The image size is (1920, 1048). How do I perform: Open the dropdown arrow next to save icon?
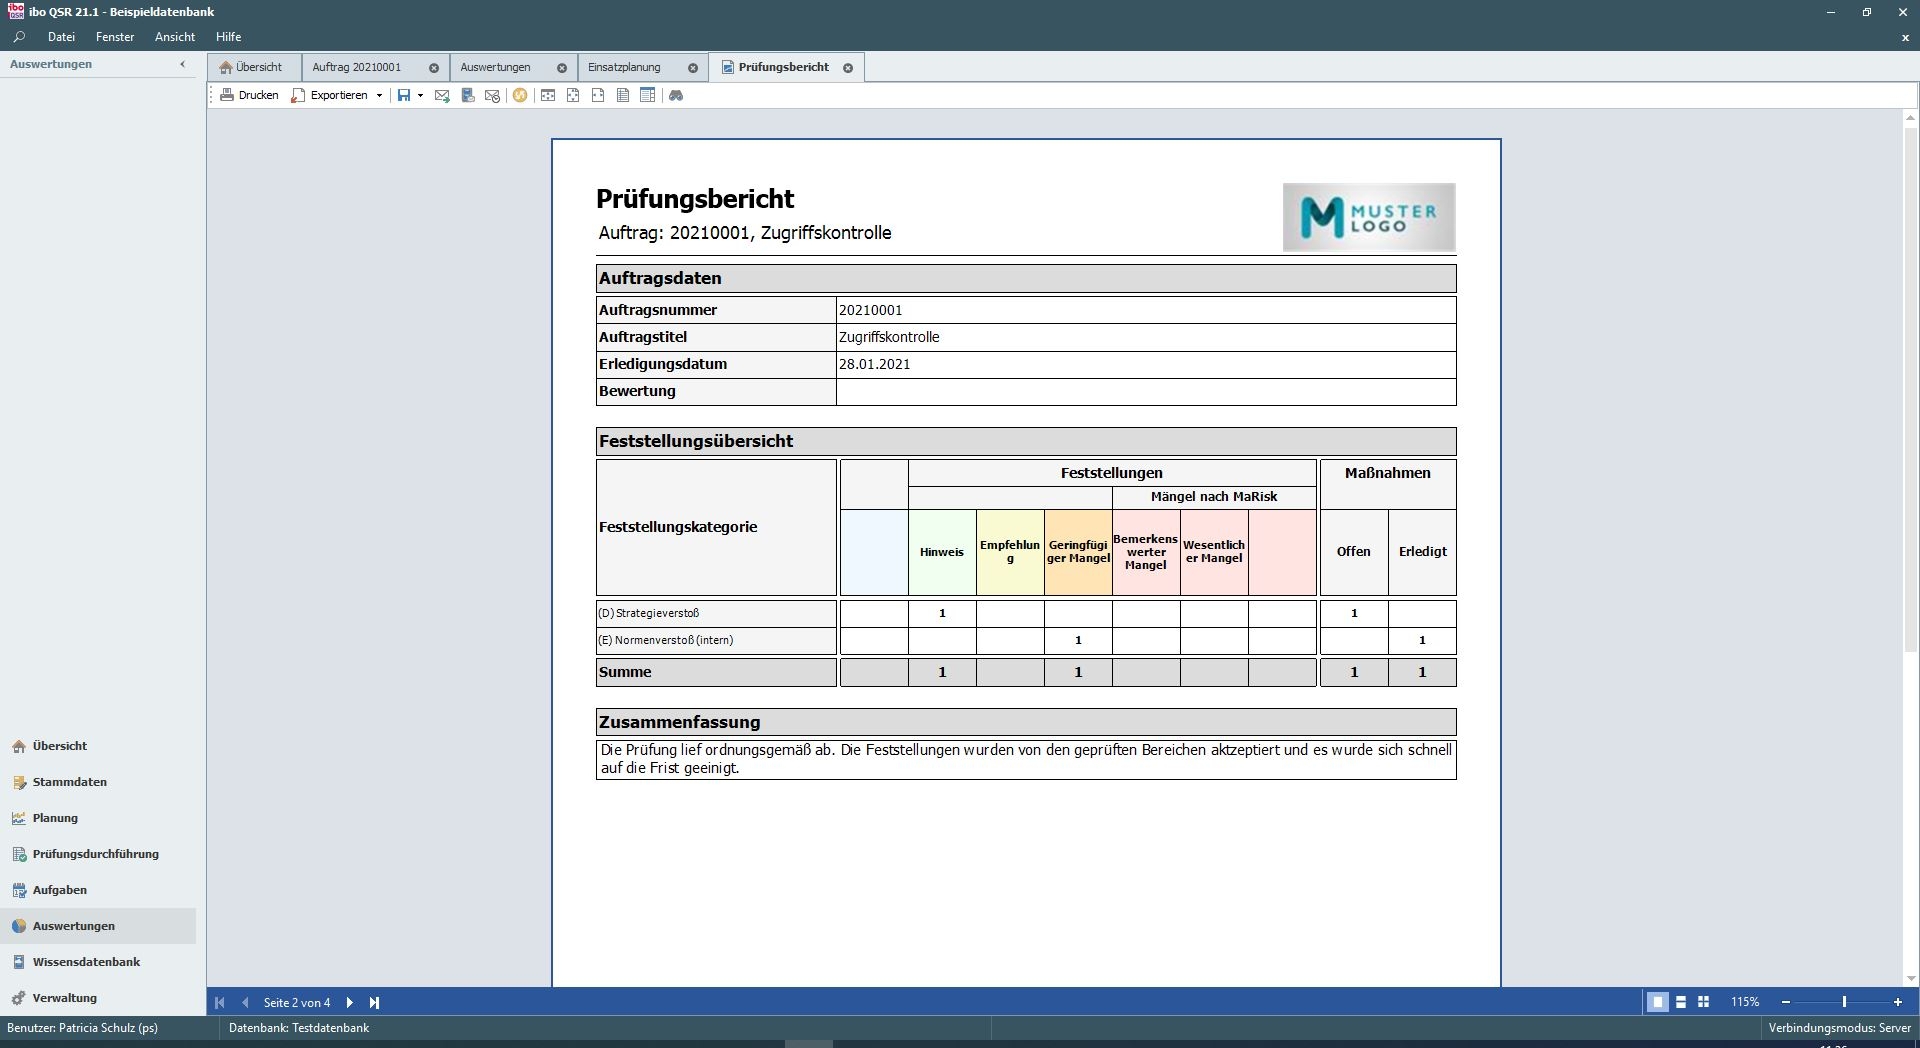[x=420, y=96]
